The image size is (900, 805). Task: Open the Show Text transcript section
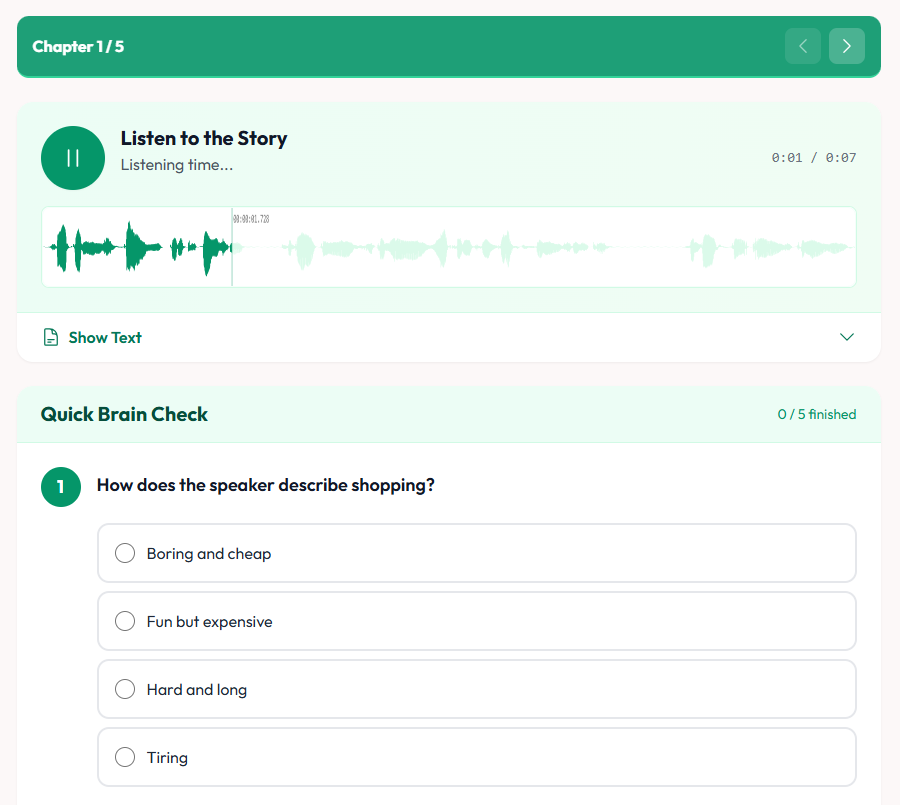click(105, 338)
